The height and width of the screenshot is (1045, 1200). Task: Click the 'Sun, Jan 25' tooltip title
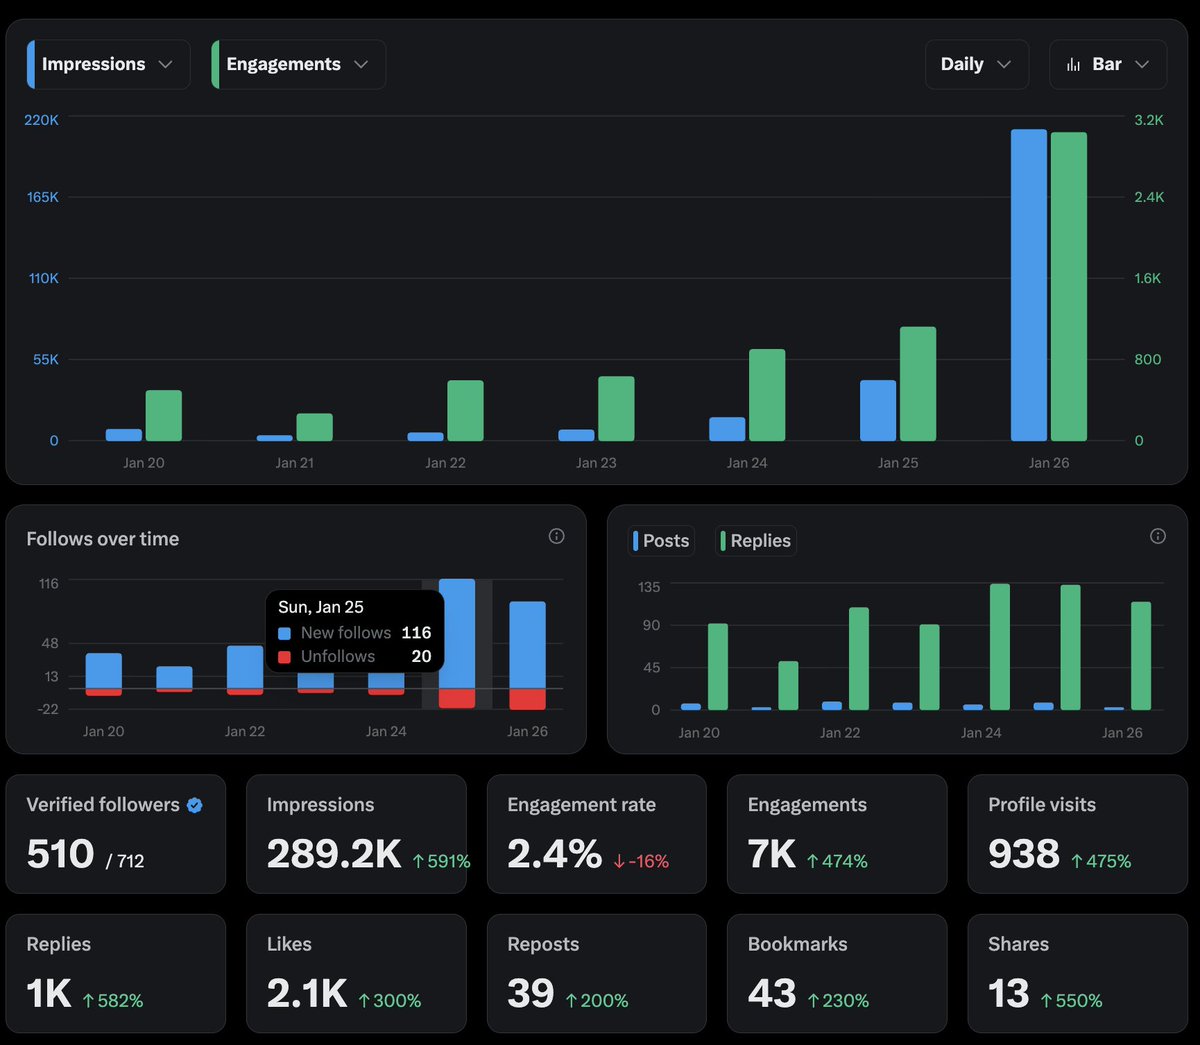[x=321, y=607]
